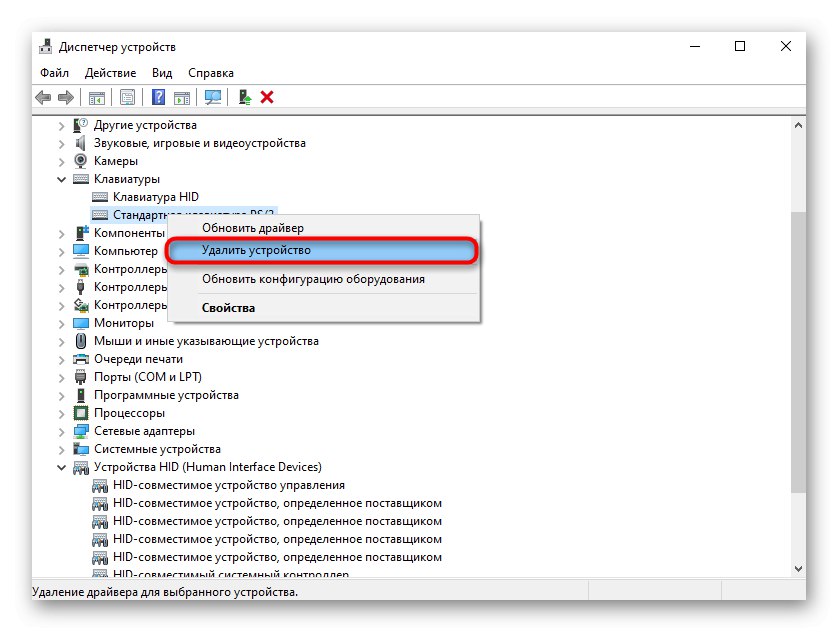This screenshot has width=838, height=632.
Task: Click the Back arrow toolbar icon
Action: 43,97
